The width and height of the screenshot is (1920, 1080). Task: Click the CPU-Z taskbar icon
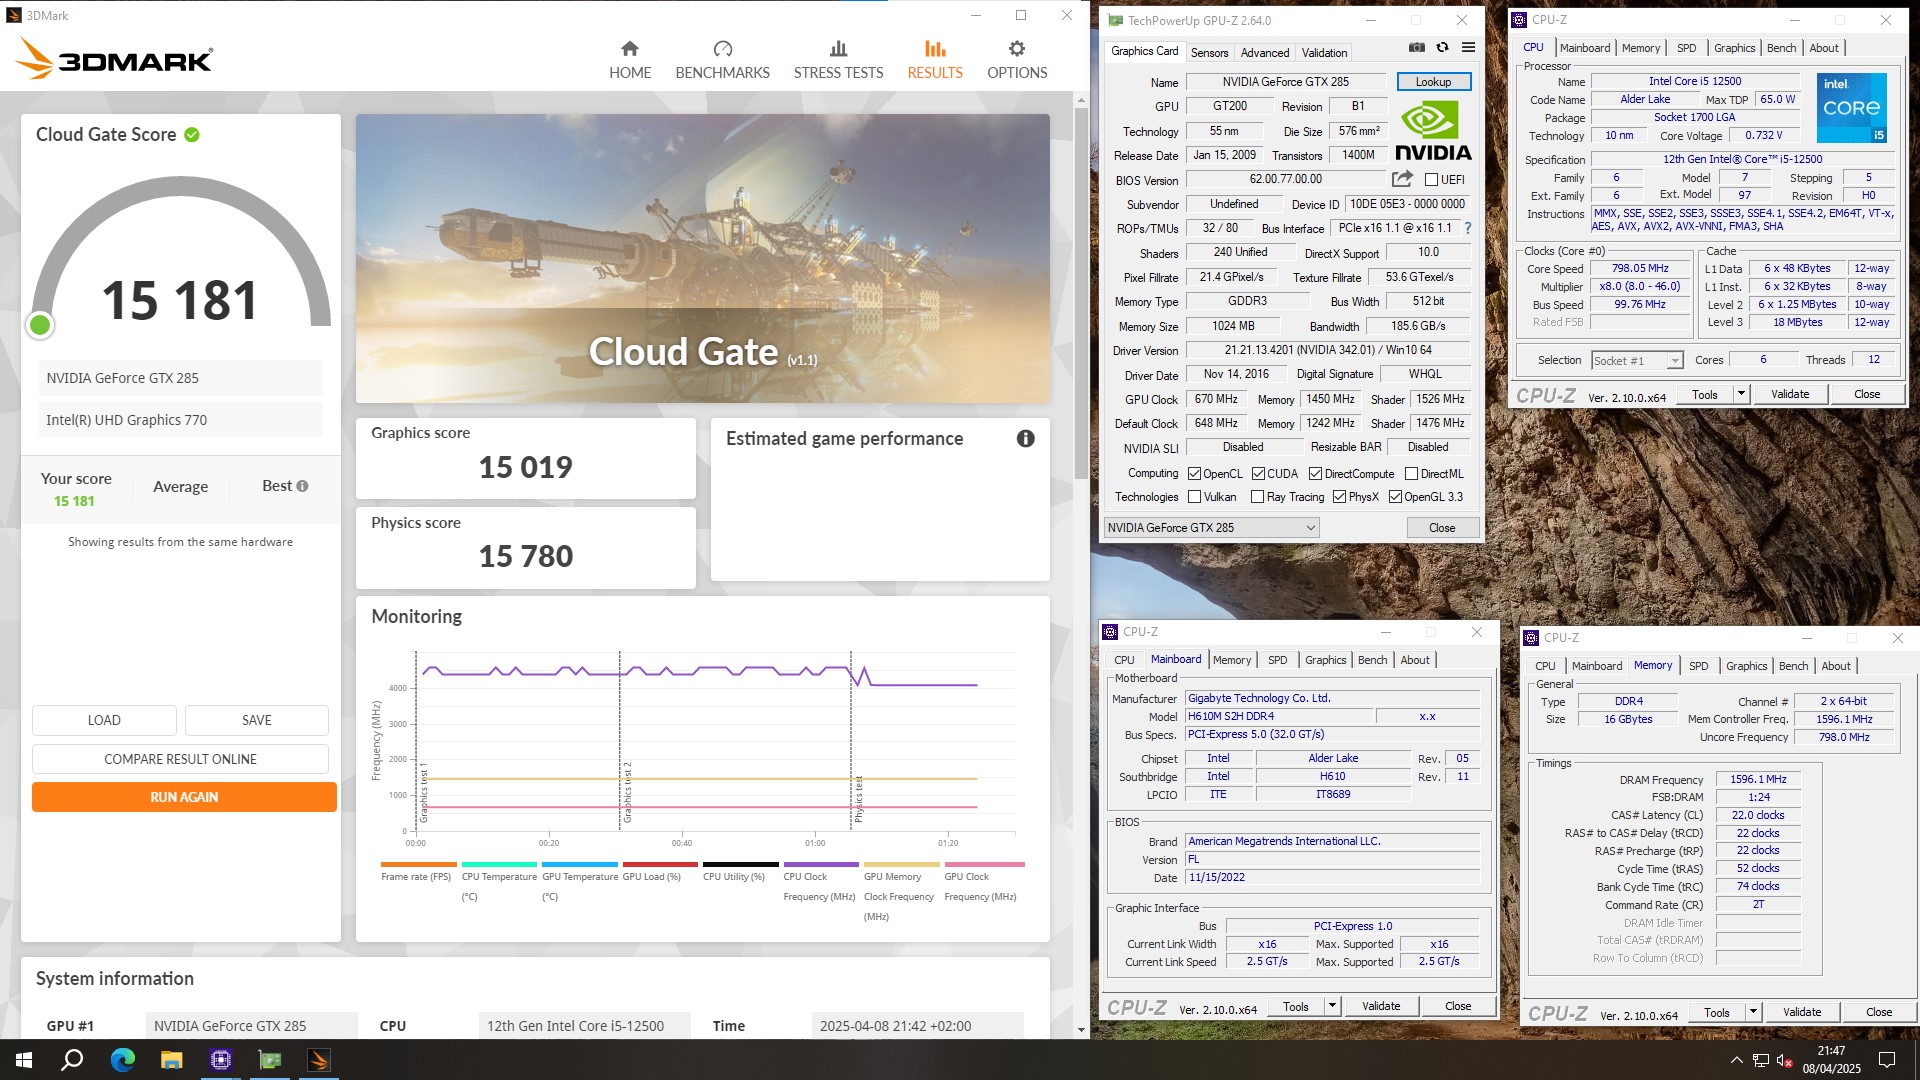pos(221,1060)
